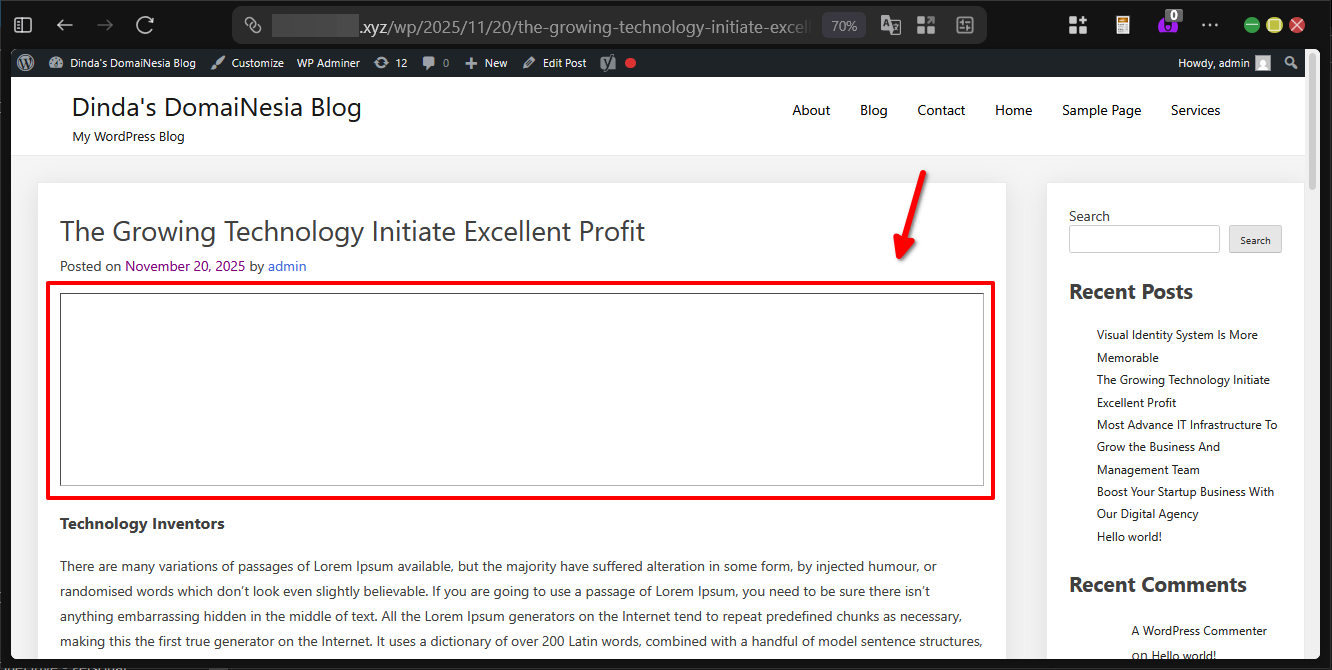
Task: Expand the New content menu in admin bar
Action: (487, 63)
